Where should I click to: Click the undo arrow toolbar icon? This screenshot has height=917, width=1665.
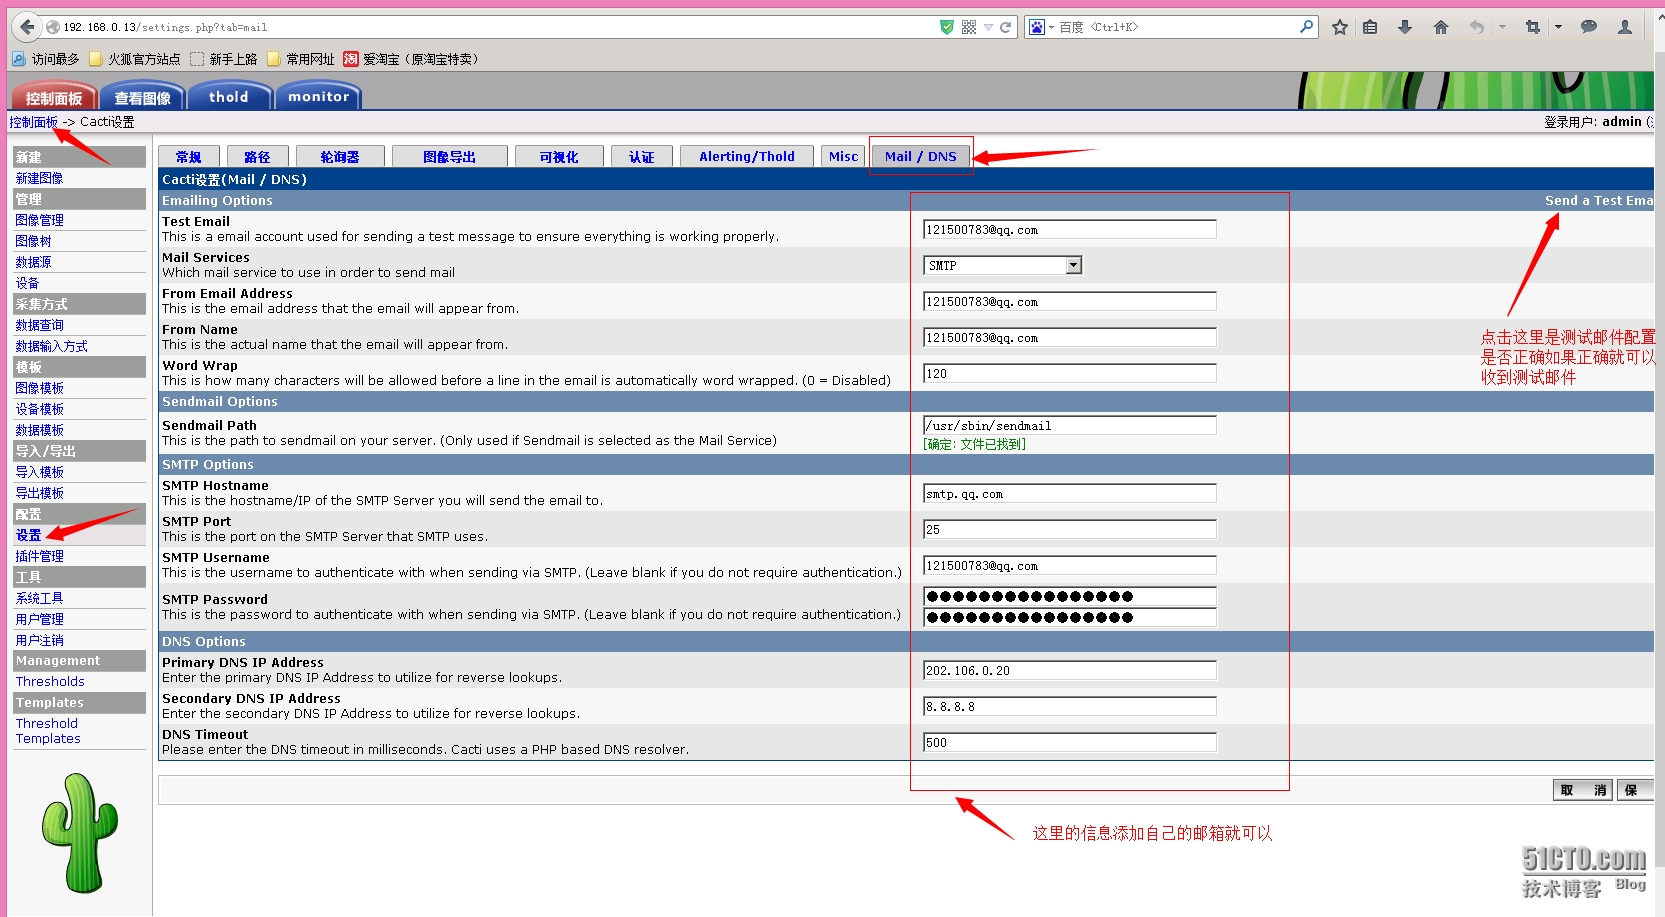1477,27
